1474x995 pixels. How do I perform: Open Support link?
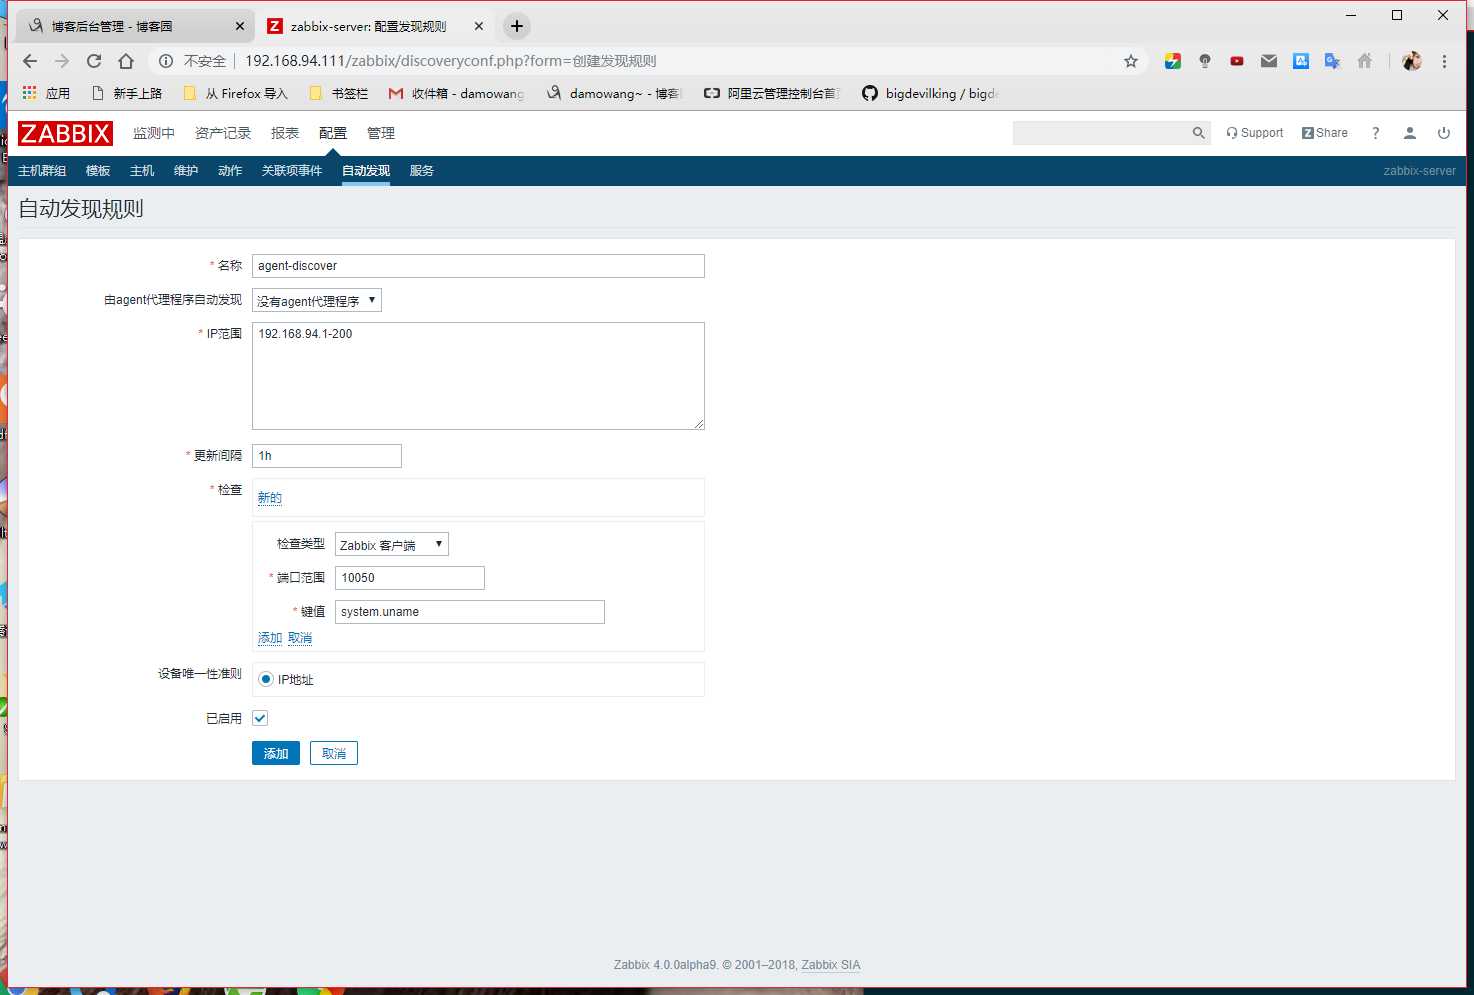coord(1255,133)
